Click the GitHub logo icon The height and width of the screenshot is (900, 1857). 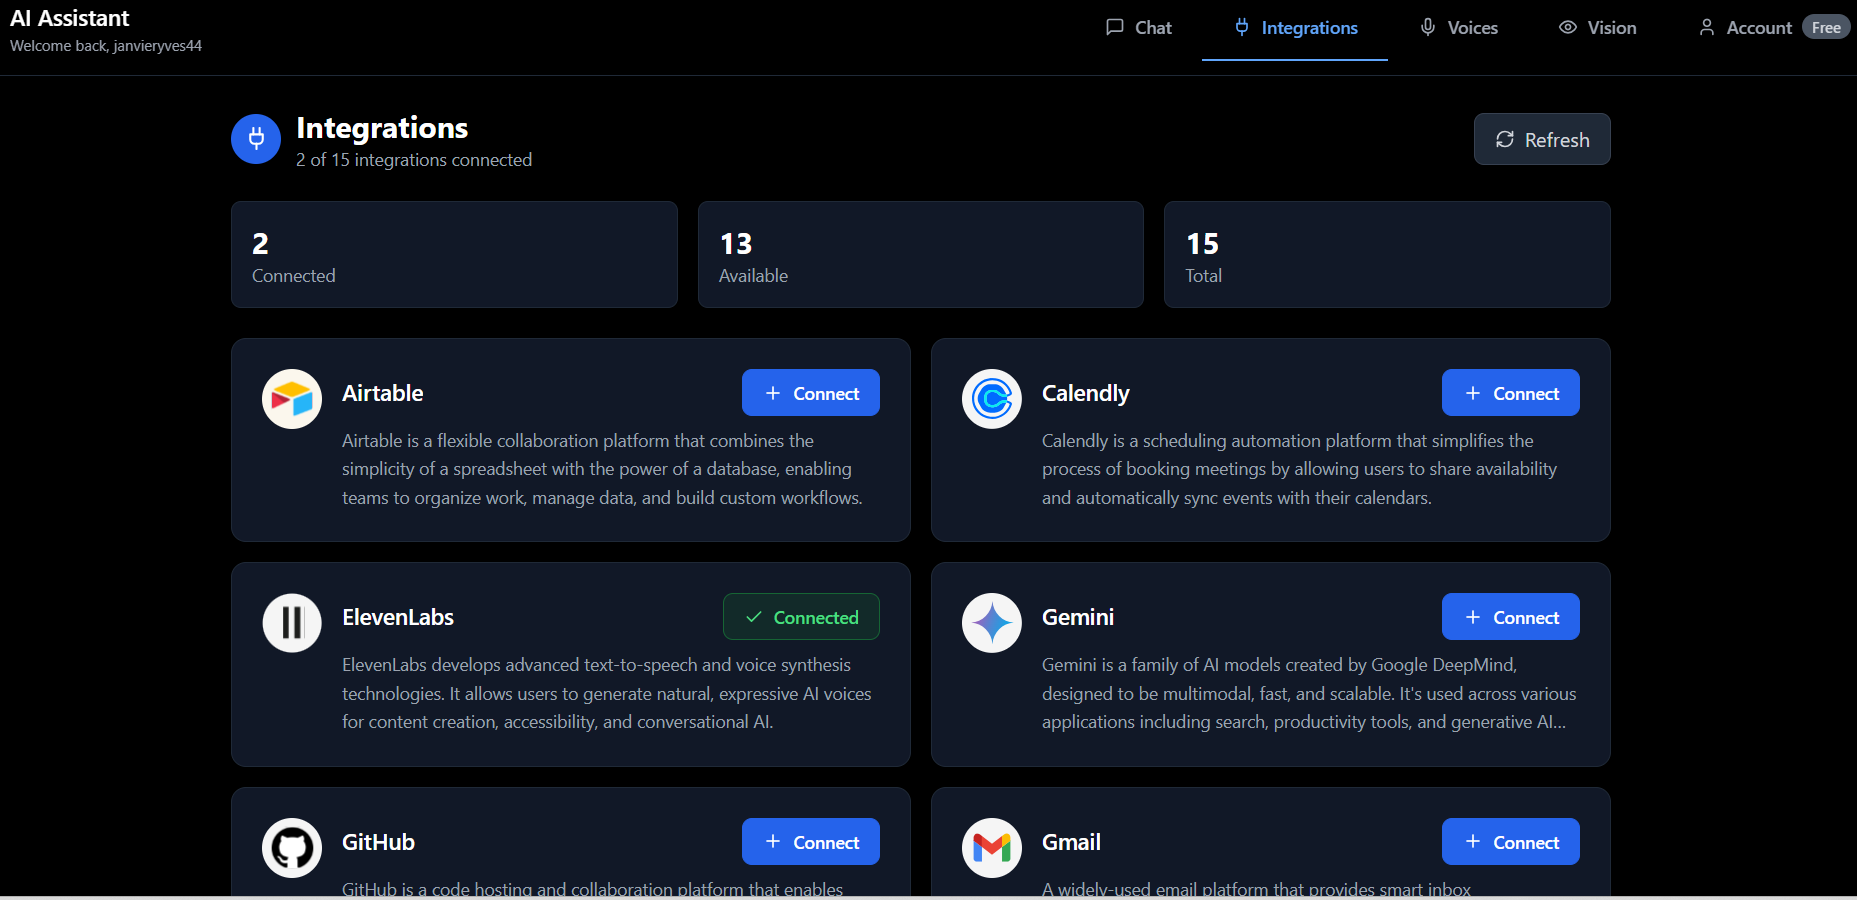pos(292,848)
